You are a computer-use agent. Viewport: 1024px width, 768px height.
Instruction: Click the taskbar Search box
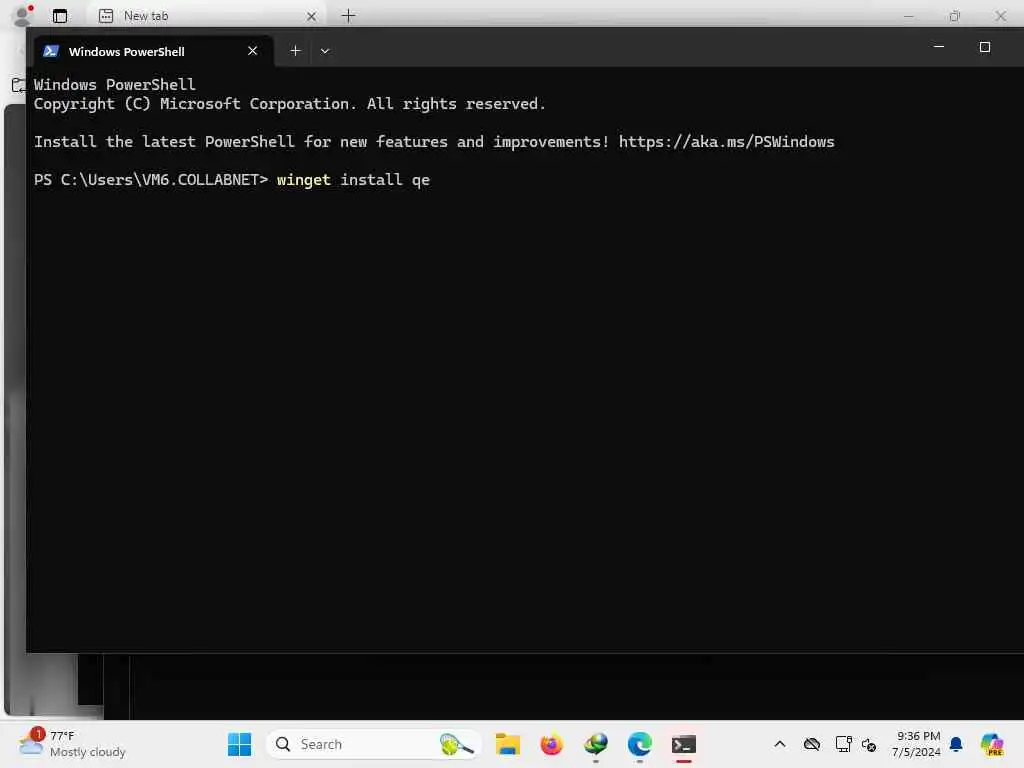tap(374, 744)
